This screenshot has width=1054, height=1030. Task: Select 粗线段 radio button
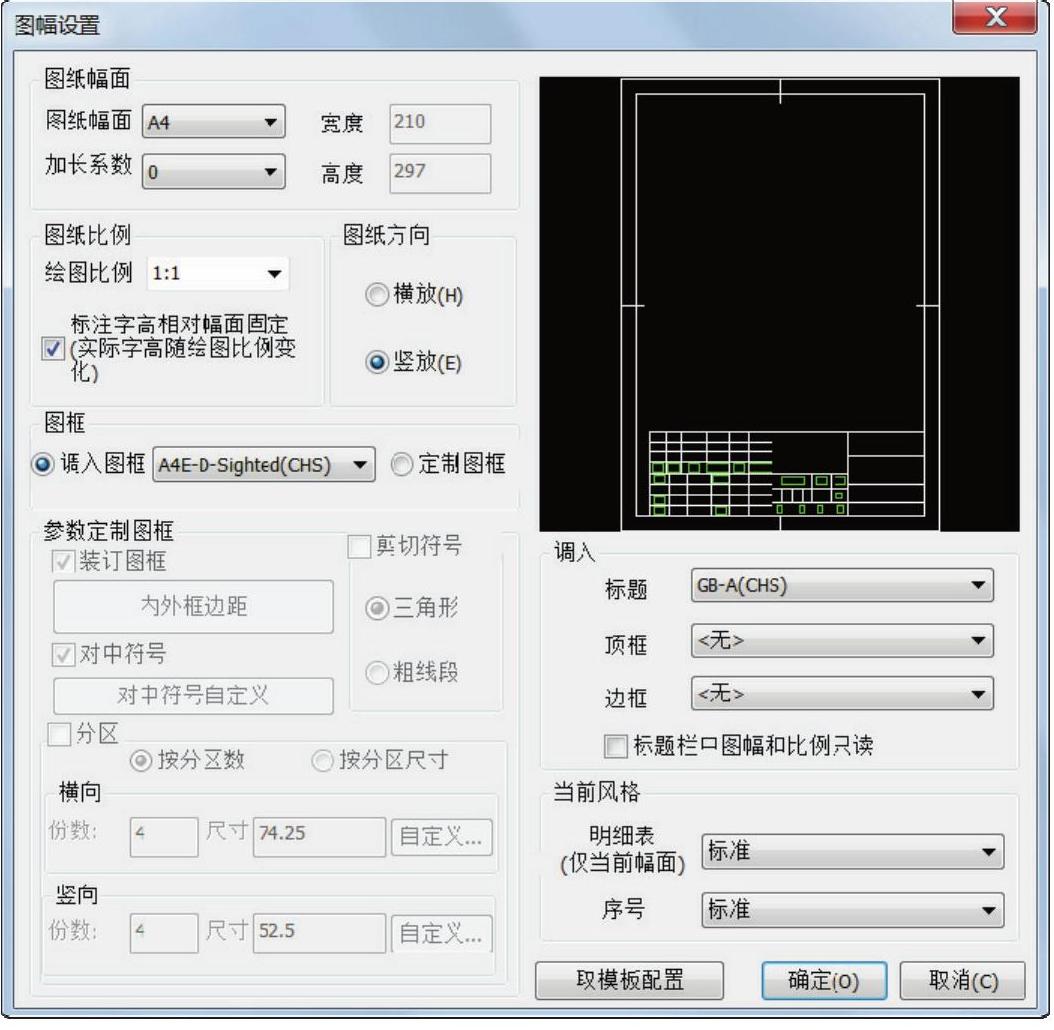pyautogui.click(x=376, y=672)
